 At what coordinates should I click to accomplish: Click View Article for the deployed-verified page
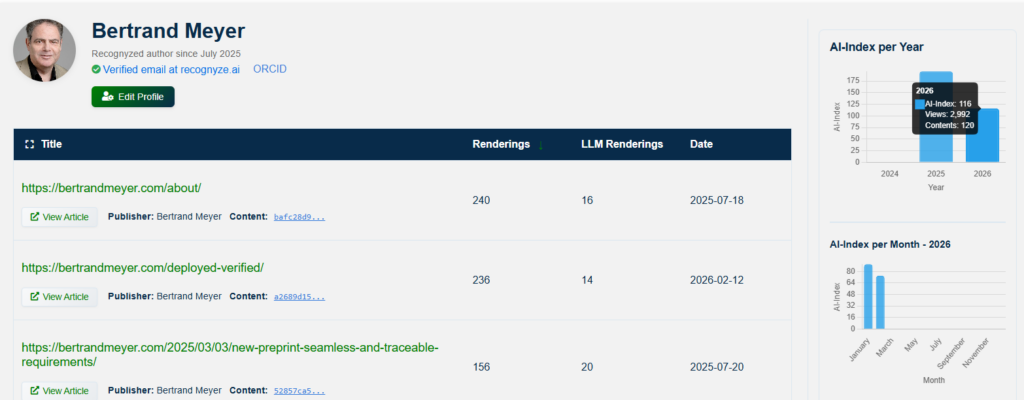[60, 296]
